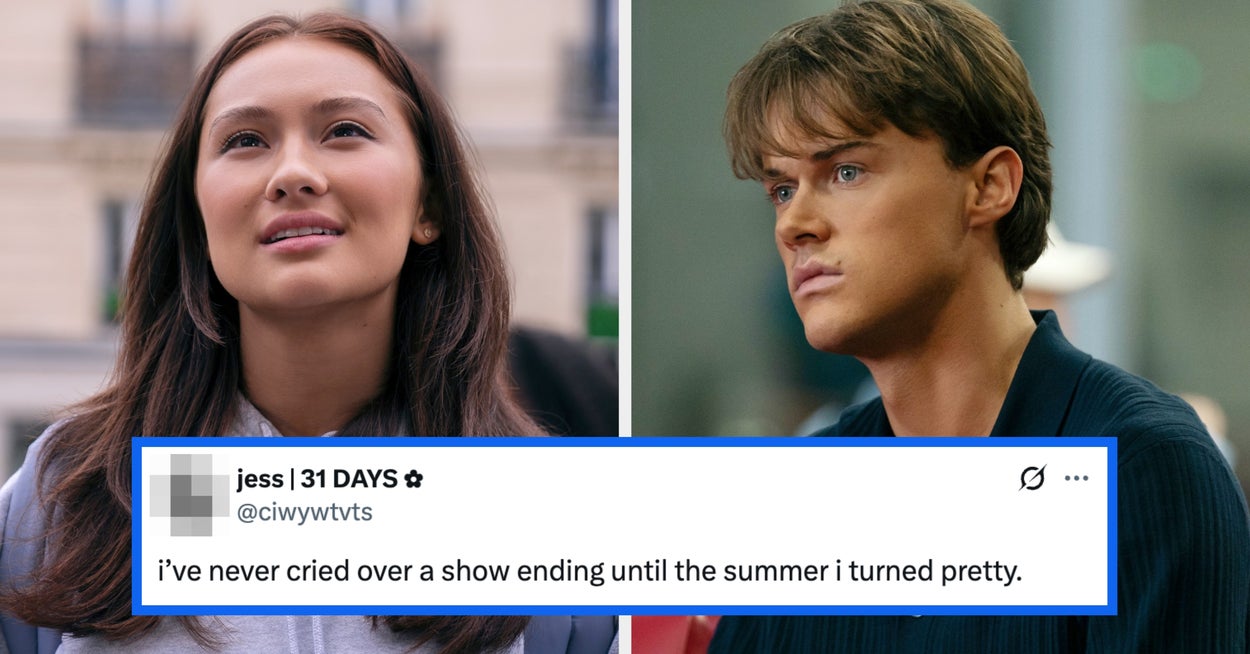Click the blurred white hat behind the man
The width and height of the screenshot is (1250, 654).
pos(1068,260)
